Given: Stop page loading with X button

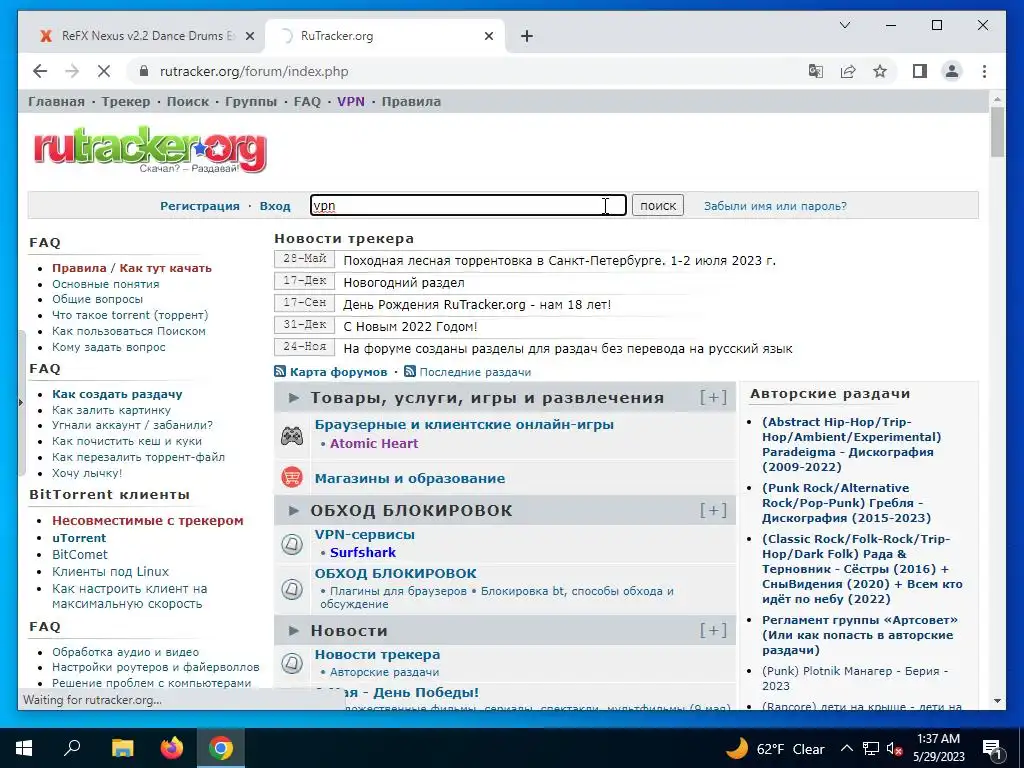Looking at the screenshot, I should tap(104, 71).
